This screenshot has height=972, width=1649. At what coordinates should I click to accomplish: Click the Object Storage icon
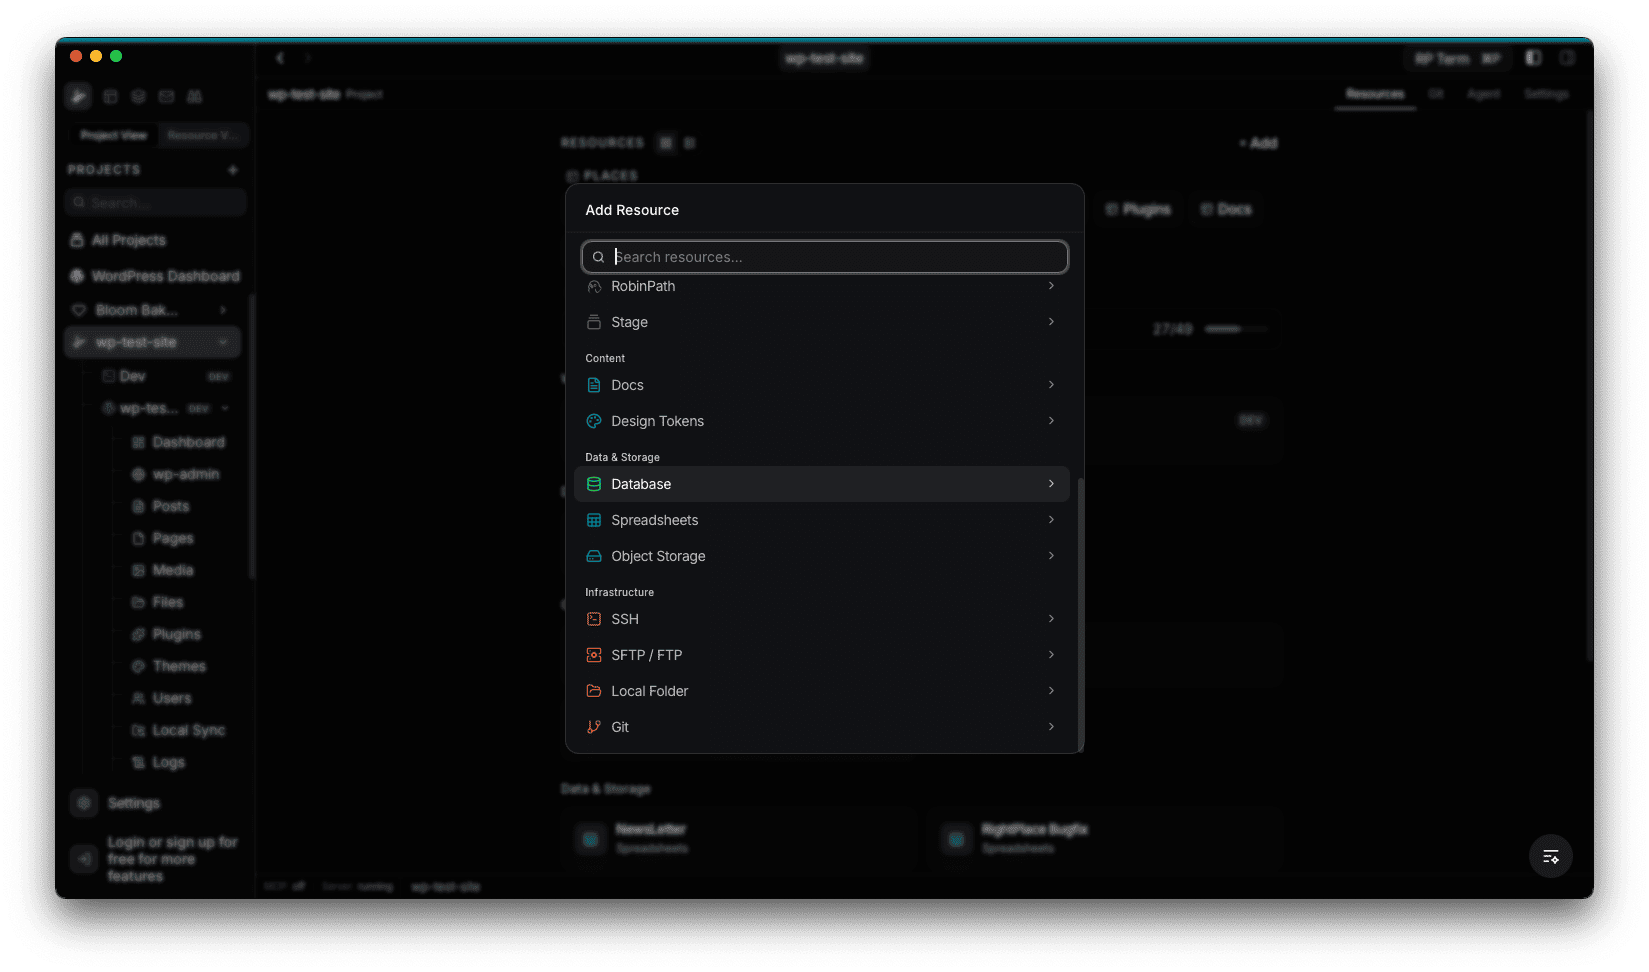(x=594, y=556)
